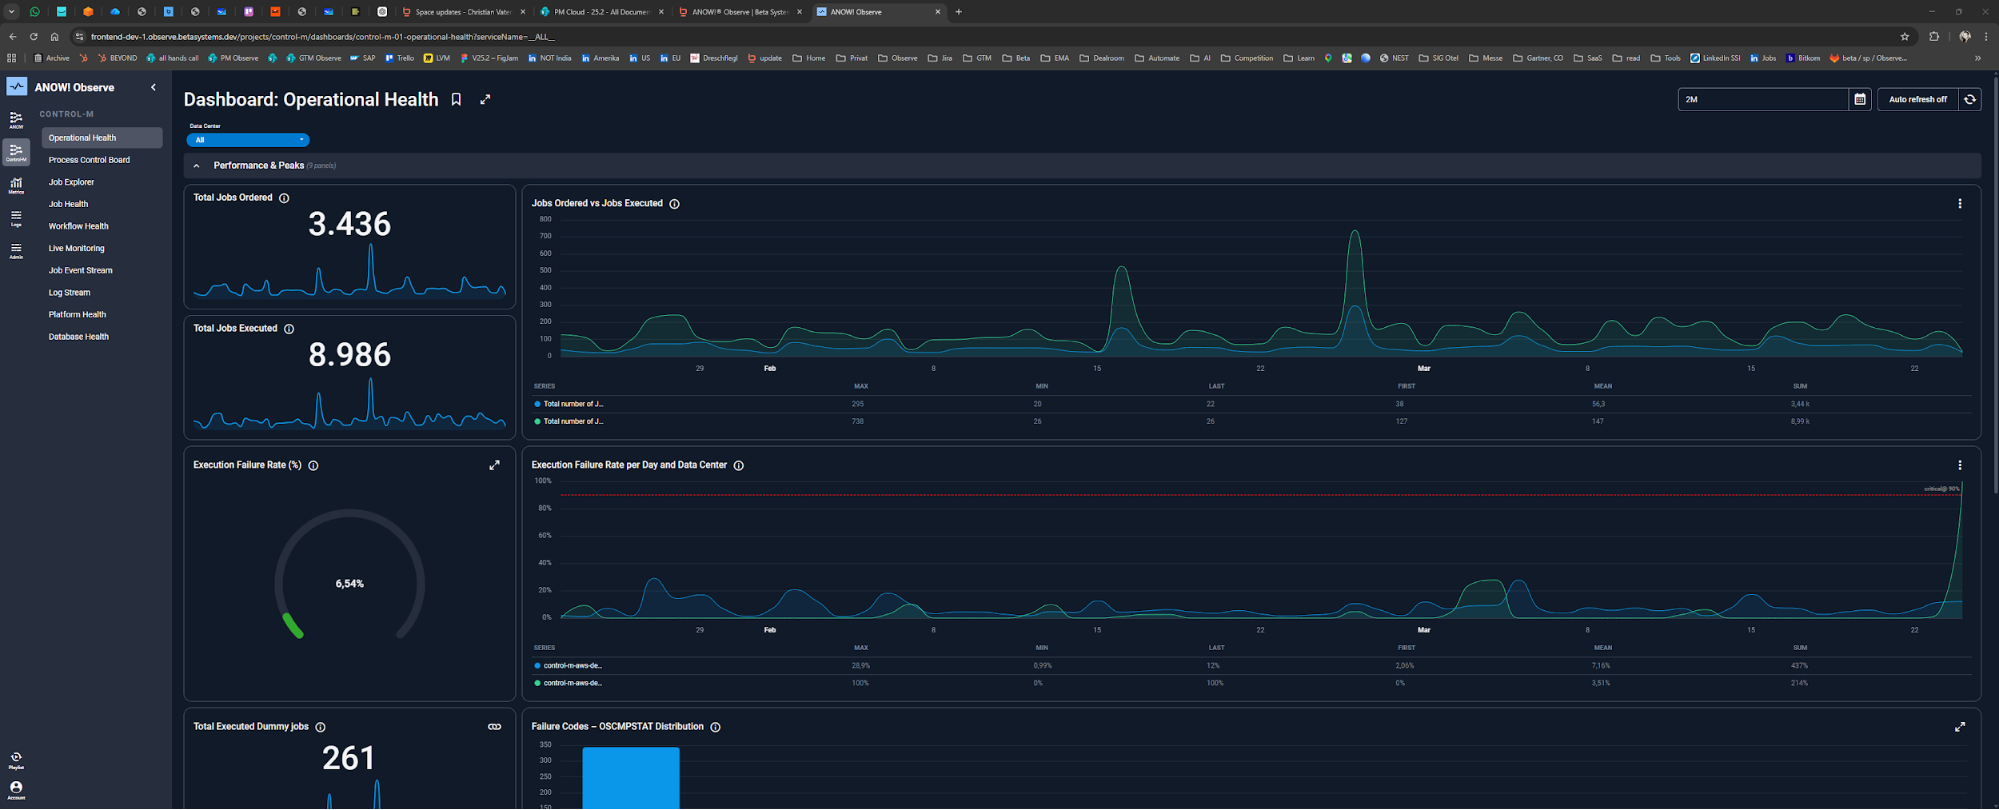1999x810 pixels.
Task: Click the 2M time range input field
Action: tap(1762, 99)
